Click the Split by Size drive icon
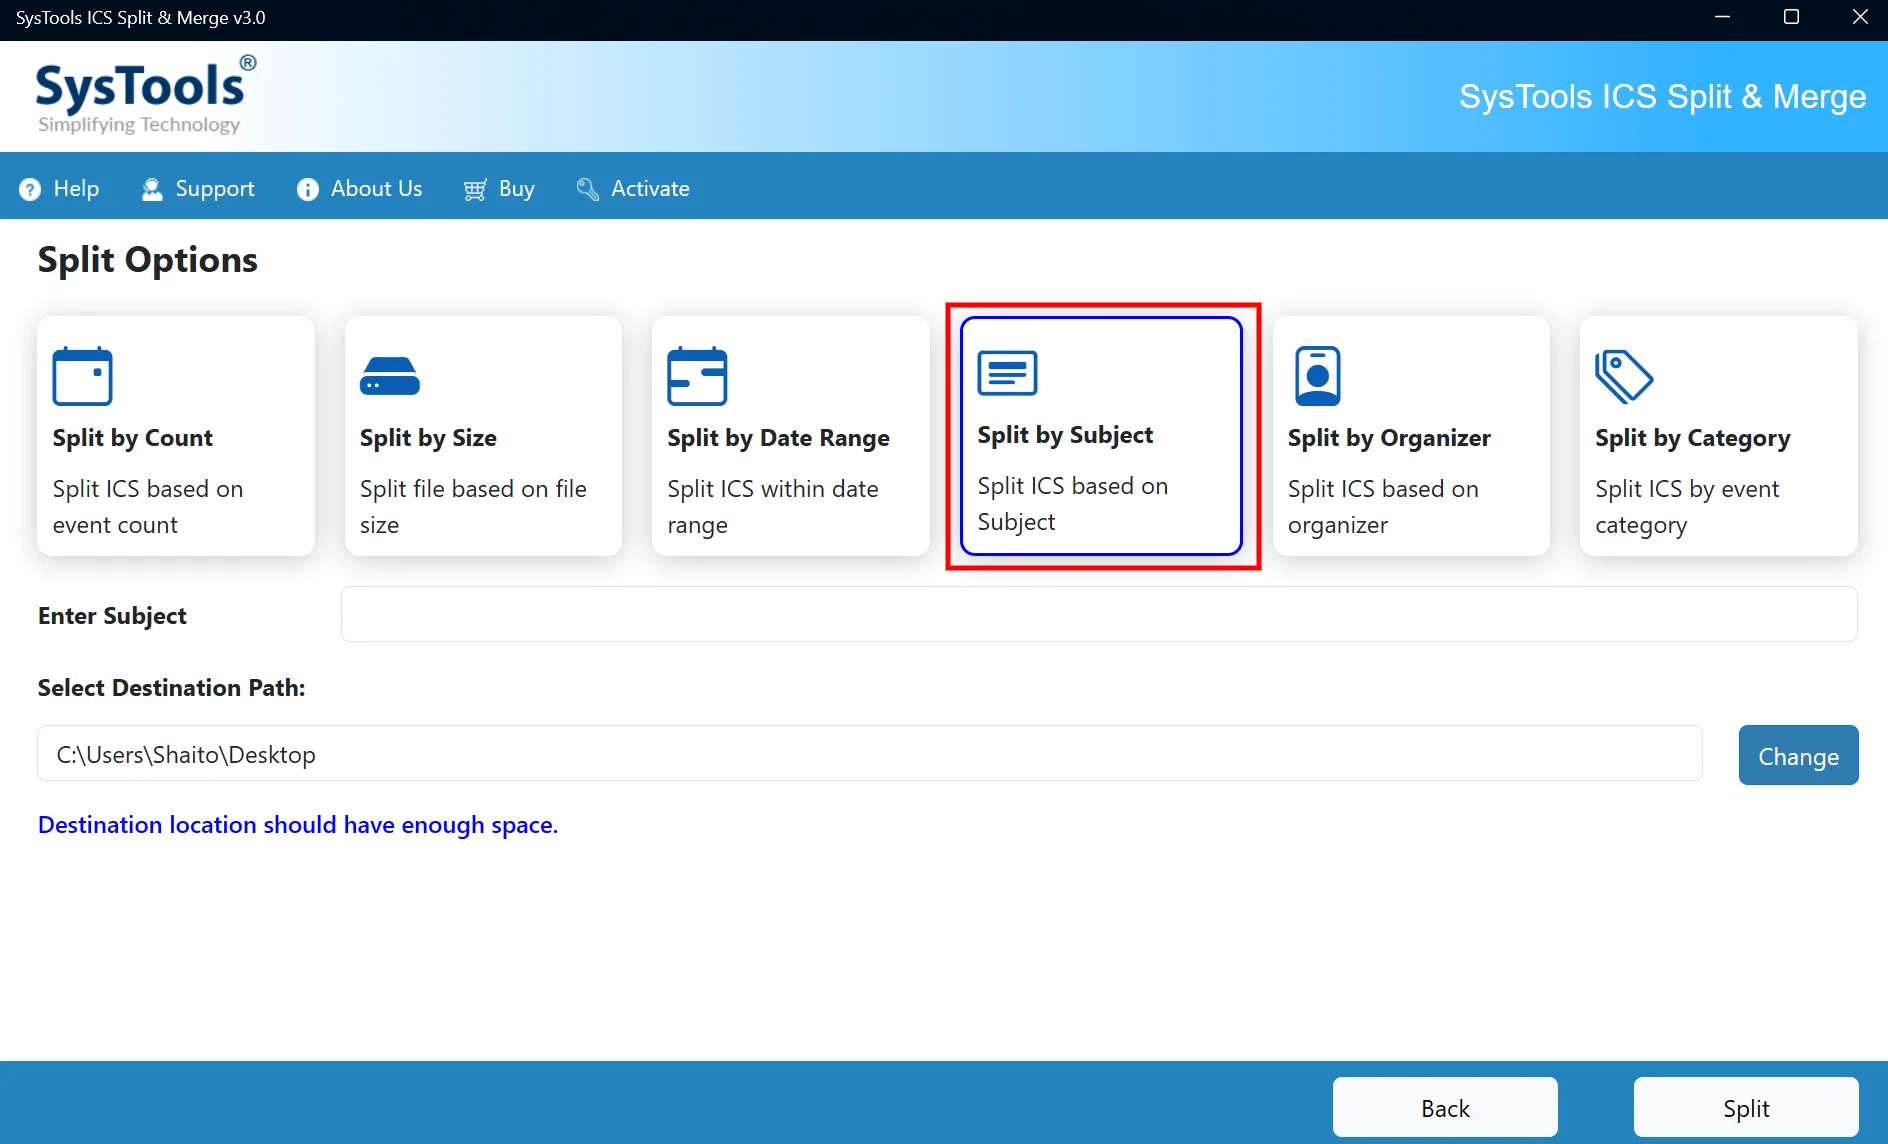 390,376
